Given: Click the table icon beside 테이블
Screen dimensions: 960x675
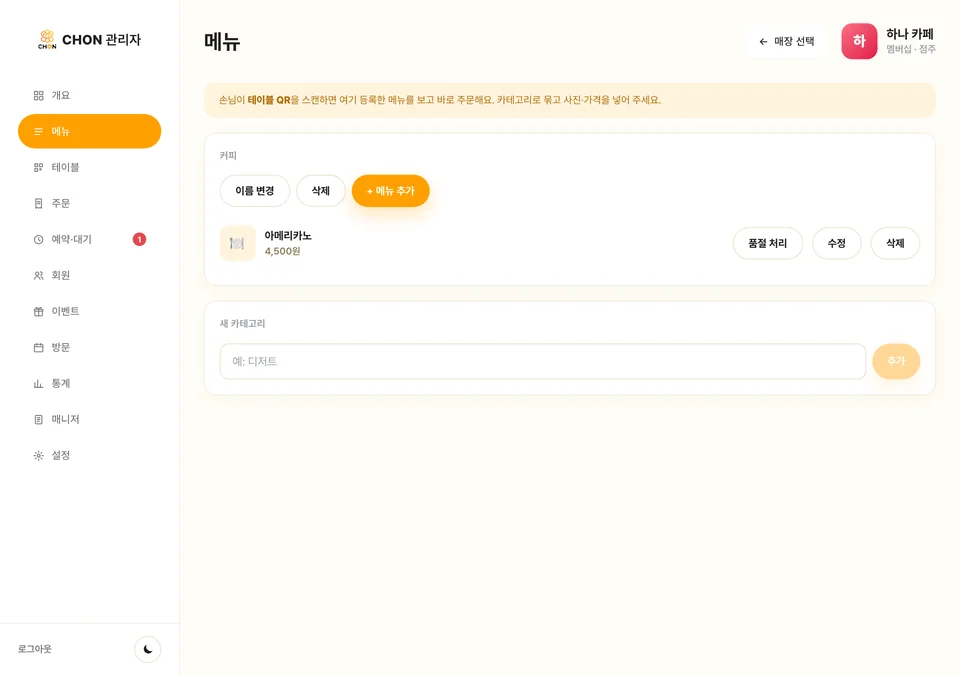Looking at the screenshot, I should click(x=39, y=167).
